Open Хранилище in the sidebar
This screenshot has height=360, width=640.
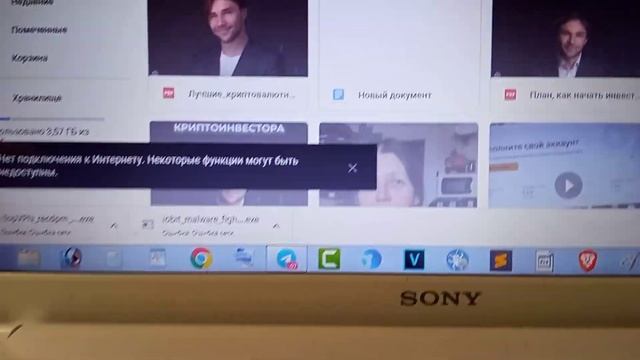[36, 98]
